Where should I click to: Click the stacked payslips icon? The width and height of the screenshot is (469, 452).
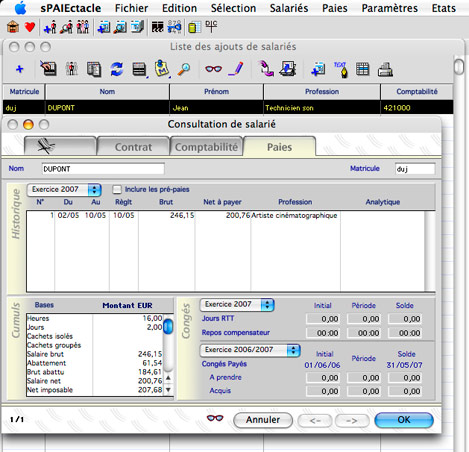[x=137, y=27]
